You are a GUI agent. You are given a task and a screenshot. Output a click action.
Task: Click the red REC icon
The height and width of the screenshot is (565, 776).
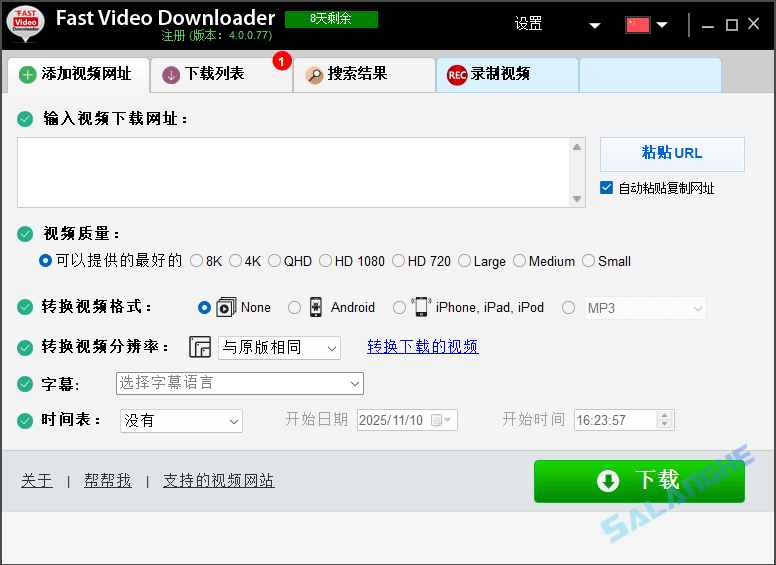[x=457, y=75]
